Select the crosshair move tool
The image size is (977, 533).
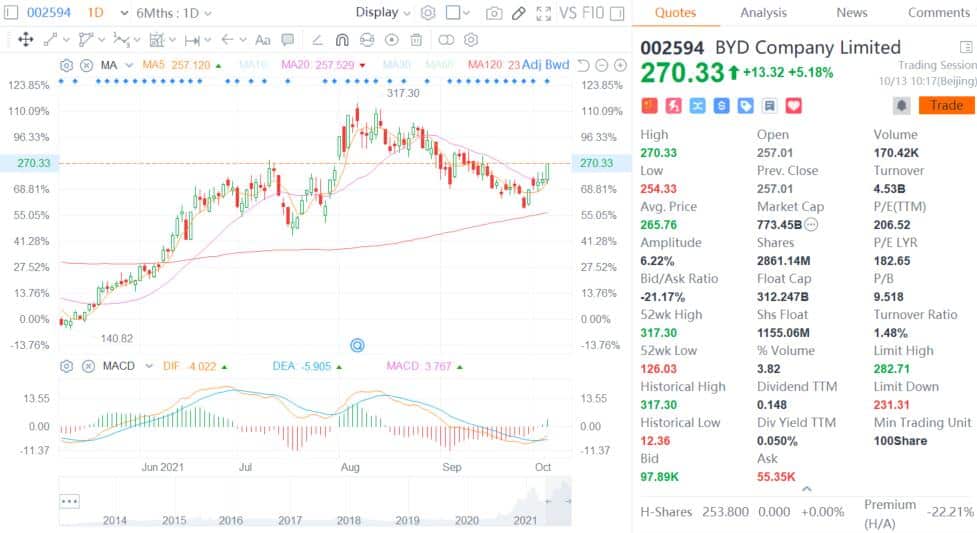pyautogui.click(x=25, y=40)
